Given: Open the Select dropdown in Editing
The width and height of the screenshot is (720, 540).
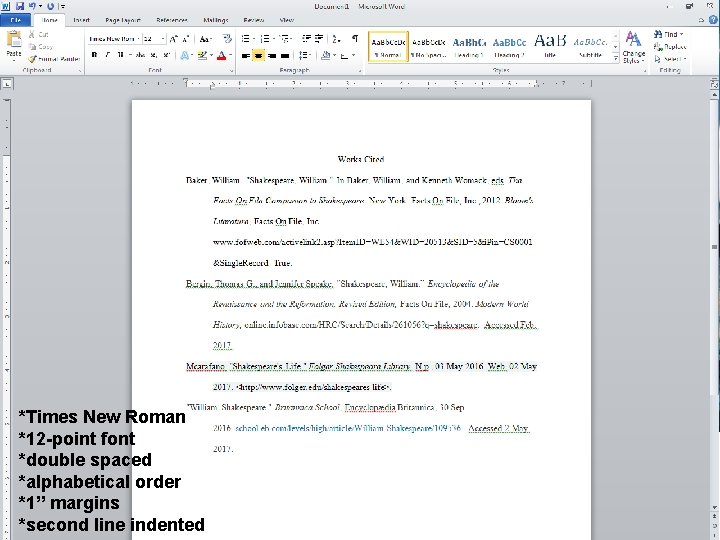Looking at the screenshot, I should pos(671,59).
